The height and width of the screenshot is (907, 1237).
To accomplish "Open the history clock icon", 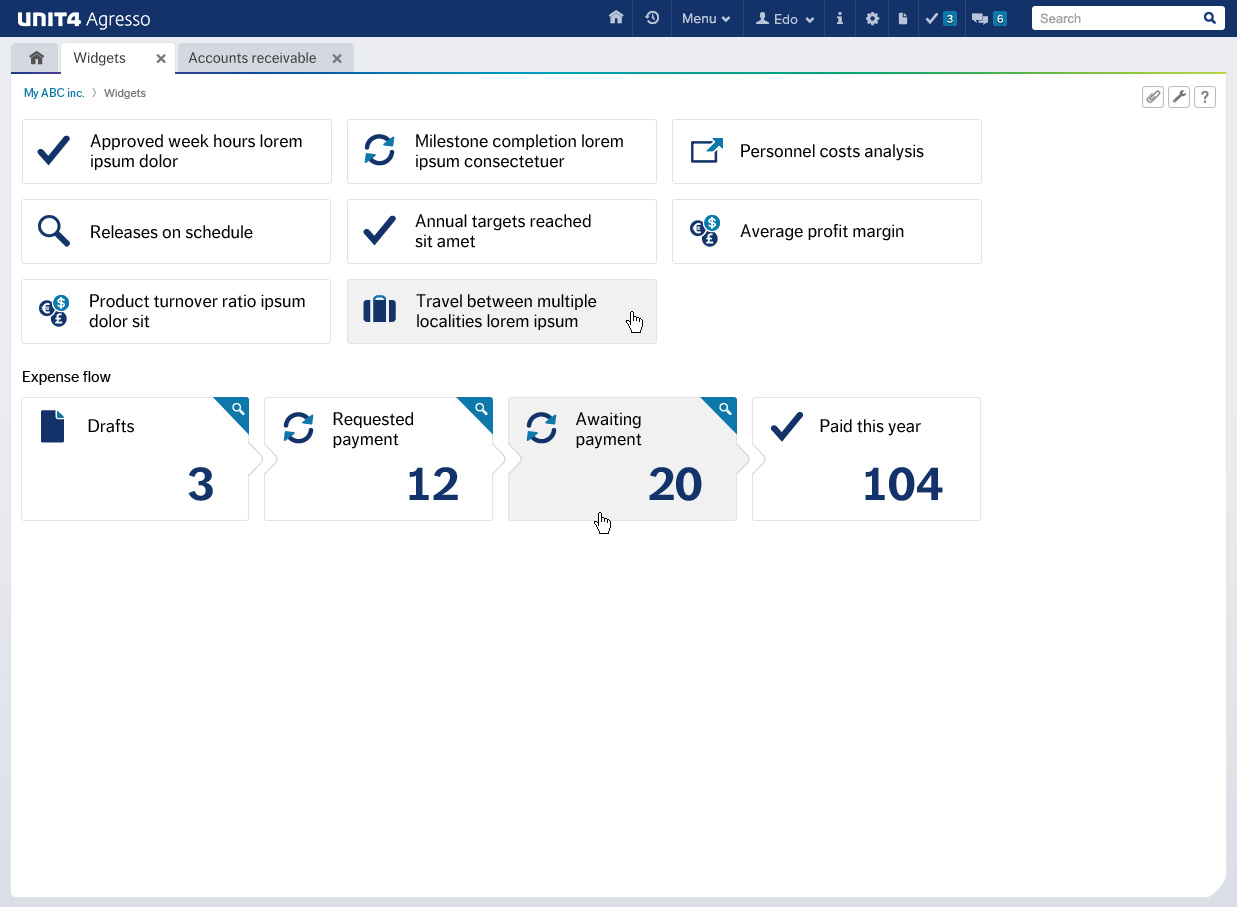I will (652, 18).
